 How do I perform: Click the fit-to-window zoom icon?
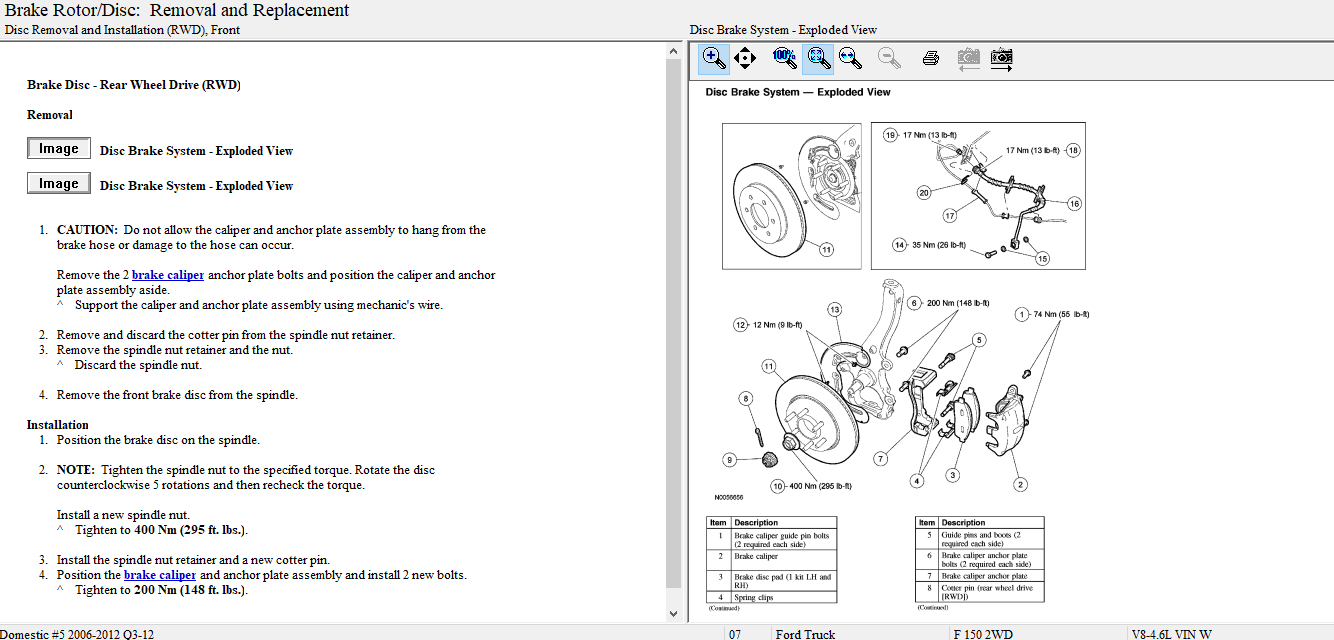(x=818, y=58)
